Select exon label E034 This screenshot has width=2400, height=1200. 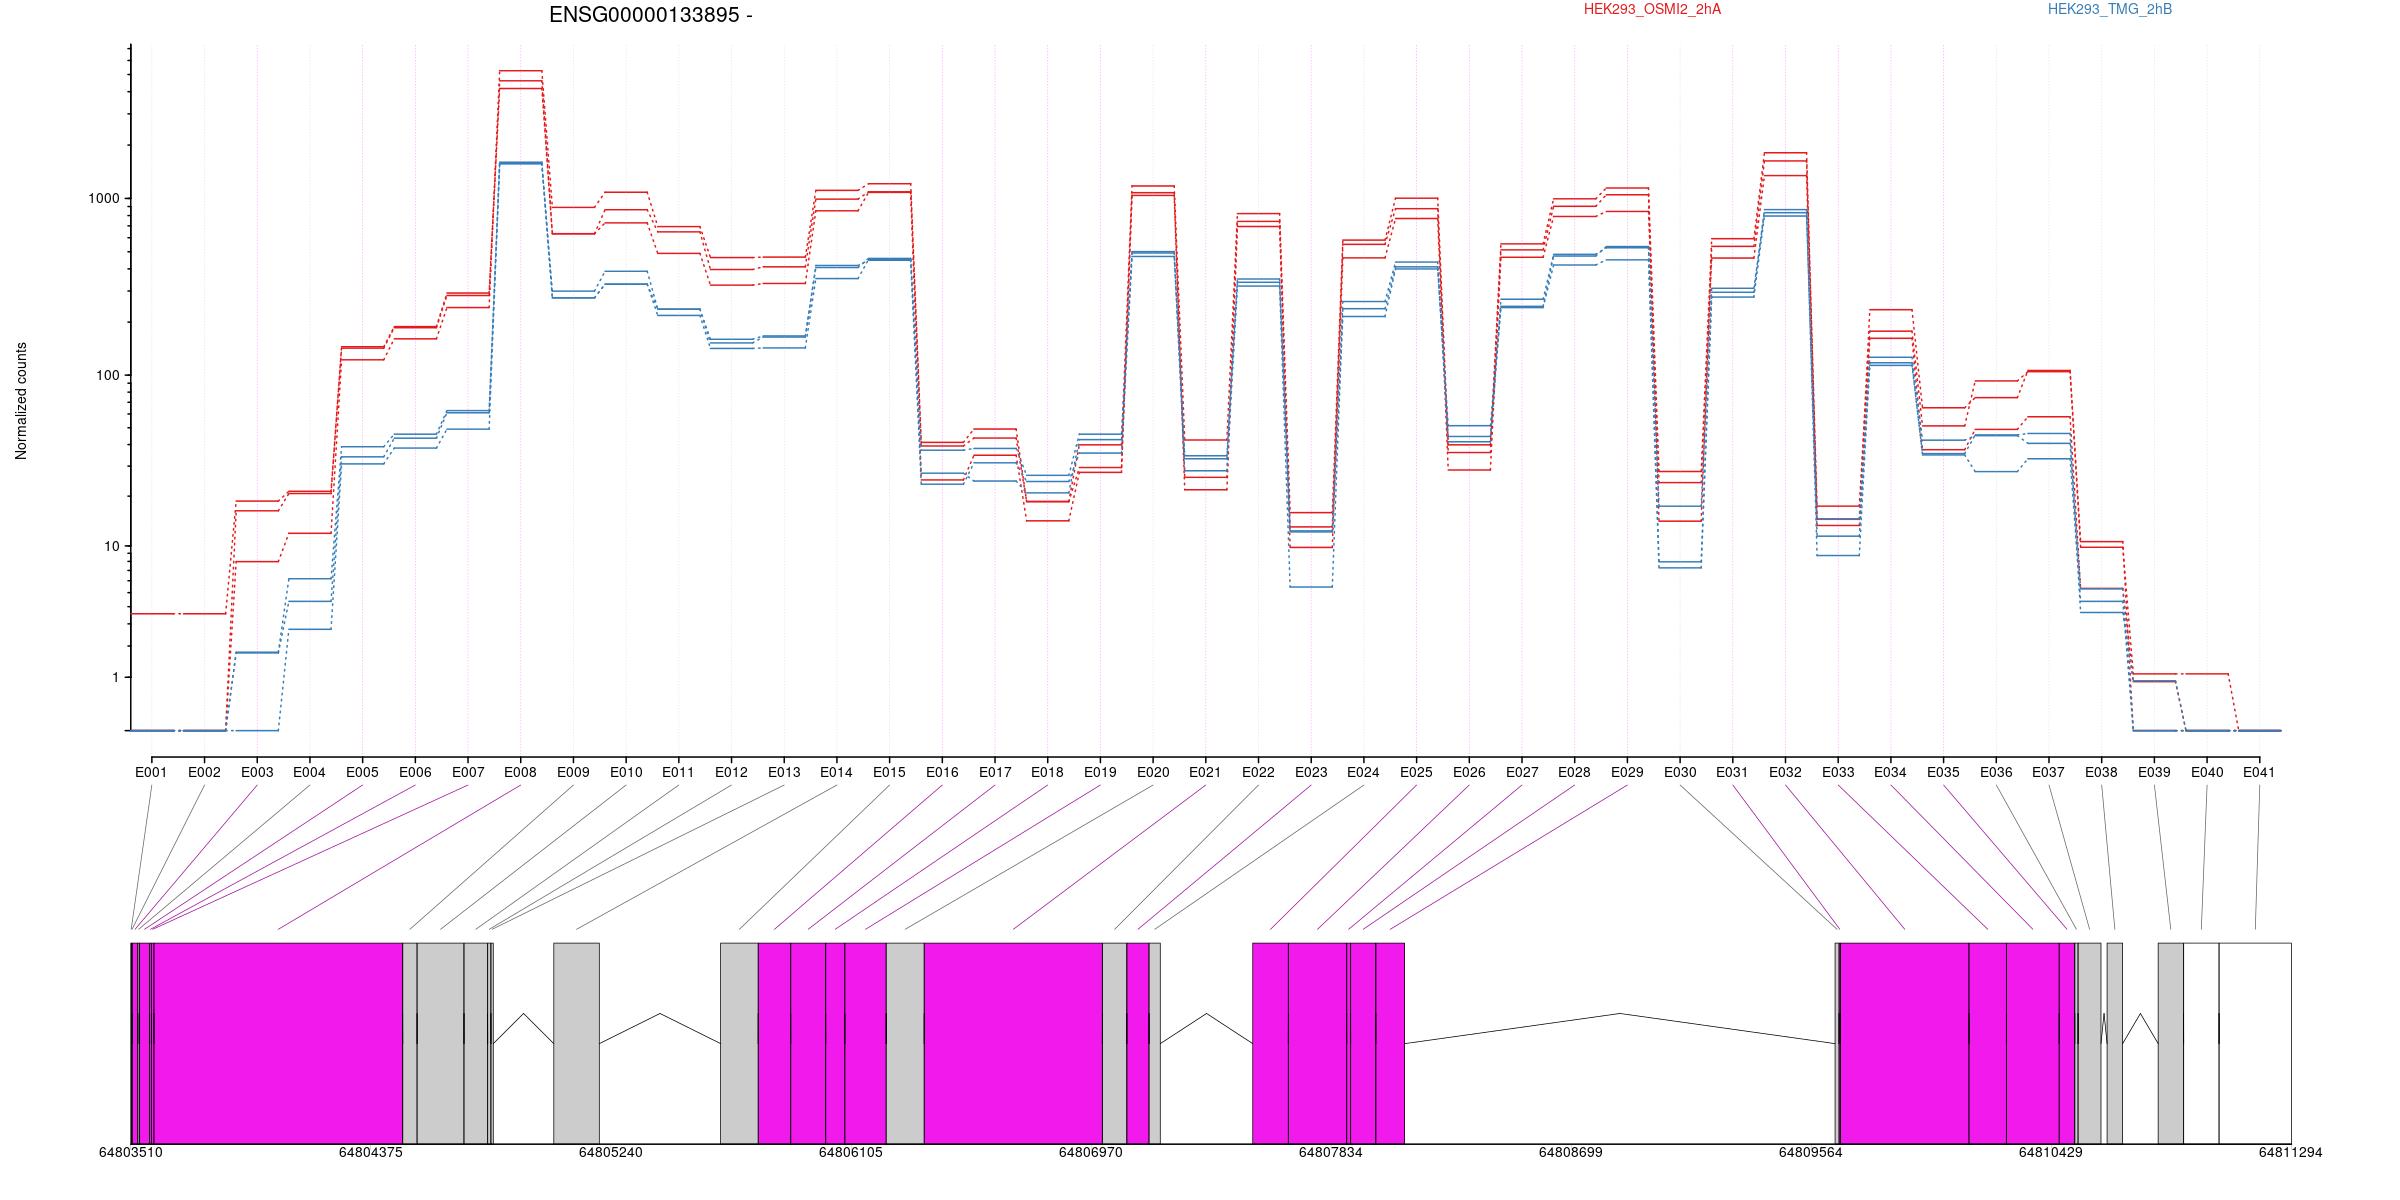pos(1890,772)
